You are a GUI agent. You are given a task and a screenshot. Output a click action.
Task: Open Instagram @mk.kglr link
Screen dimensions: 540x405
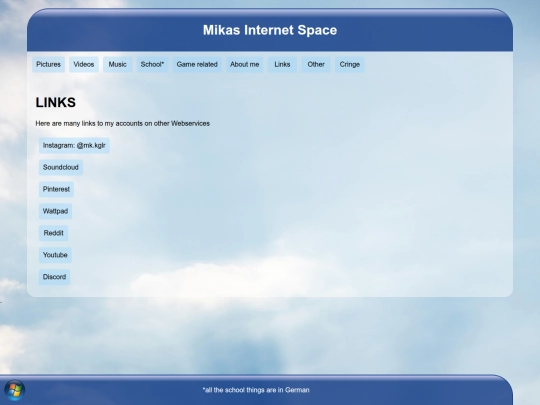[74, 145]
